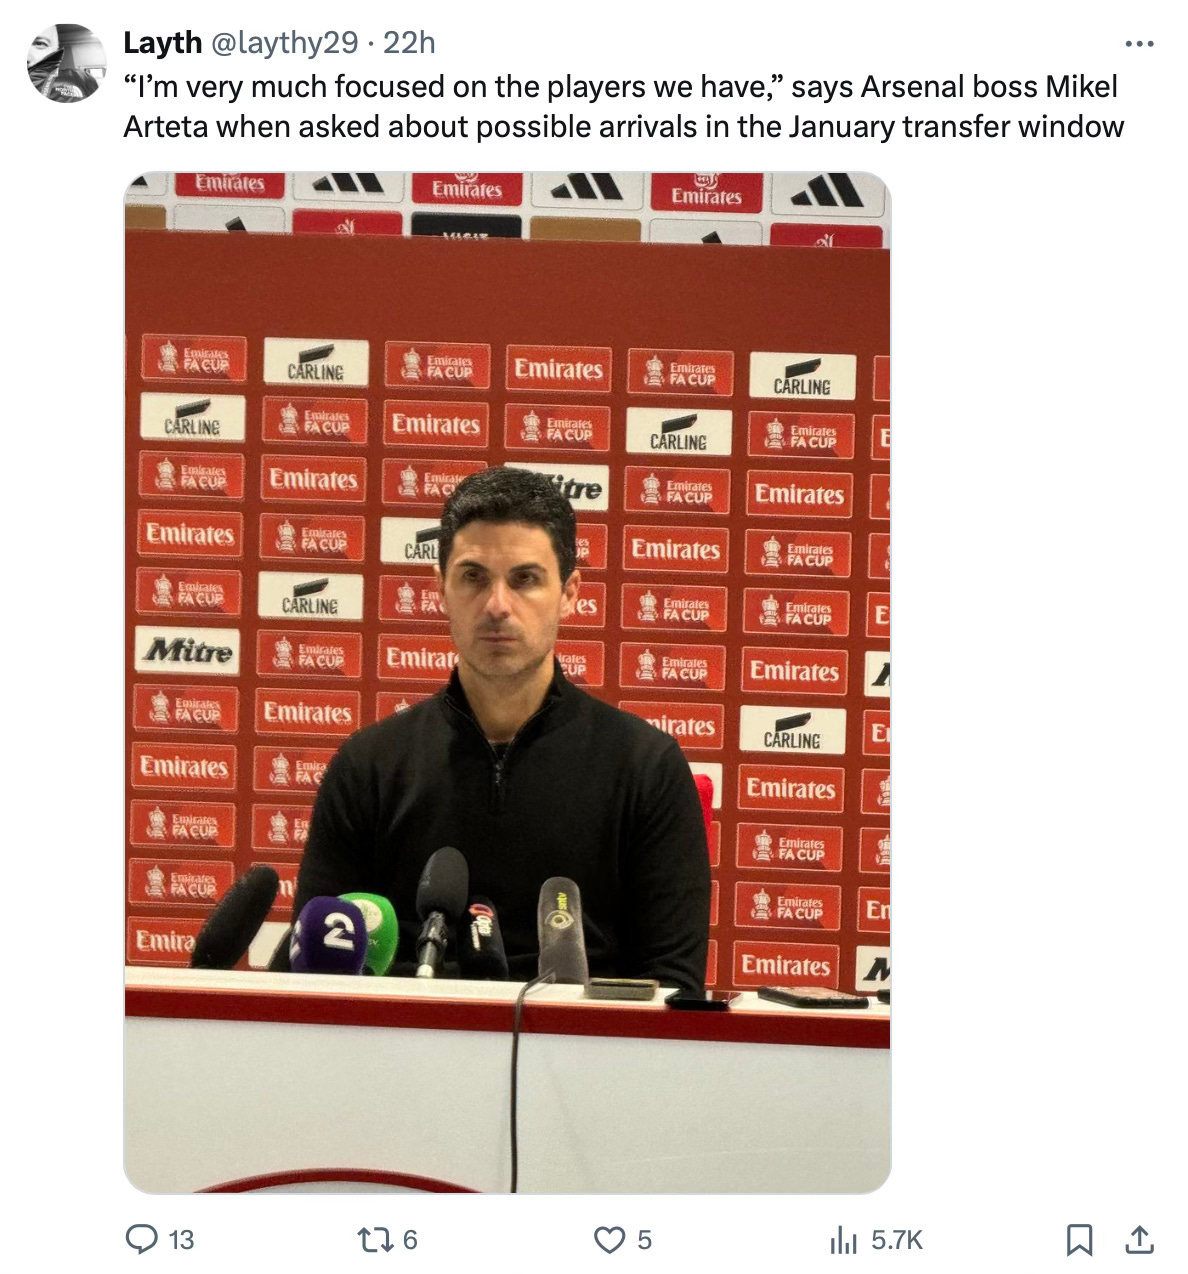Screen dimensions: 1188x1274
Task: Open the press conference photo showing the man's face
Action: click(x=507, y=683)
